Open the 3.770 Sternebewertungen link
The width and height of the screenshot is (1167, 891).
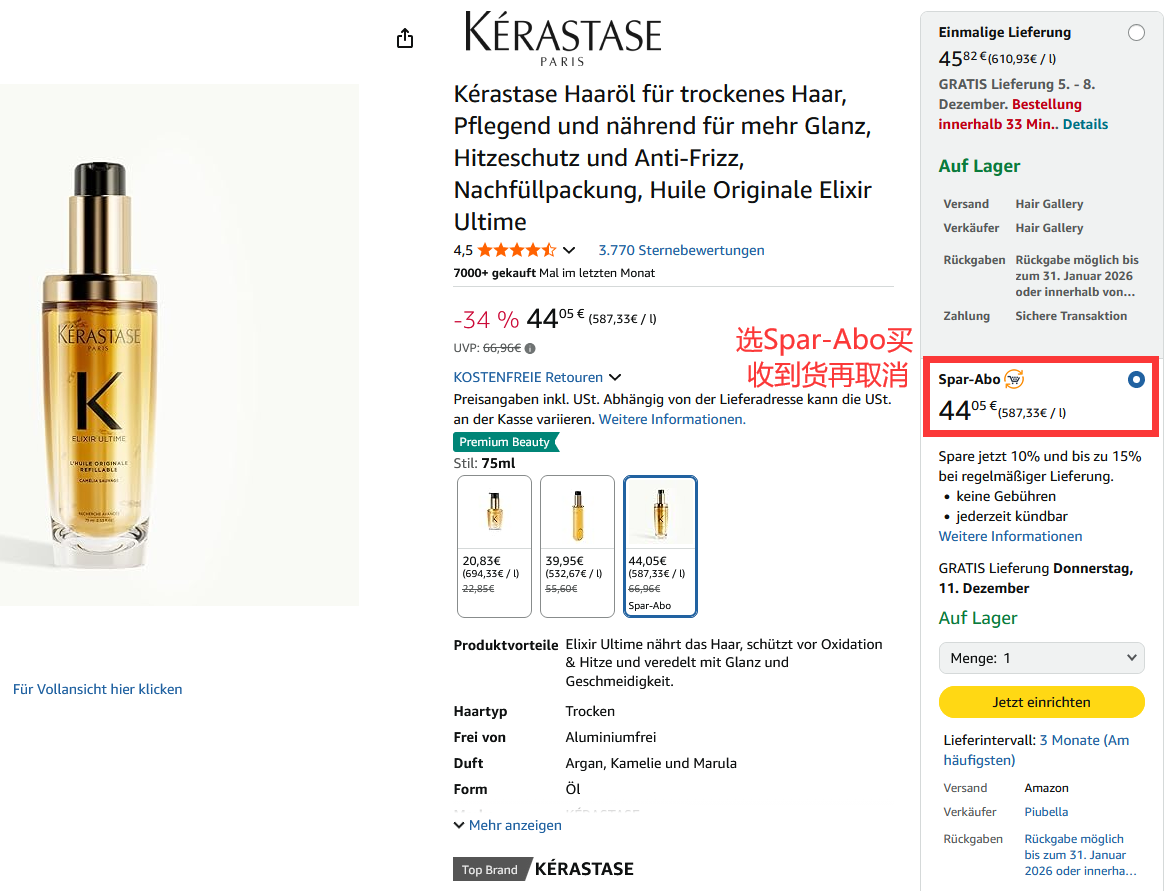coord(681,250)
